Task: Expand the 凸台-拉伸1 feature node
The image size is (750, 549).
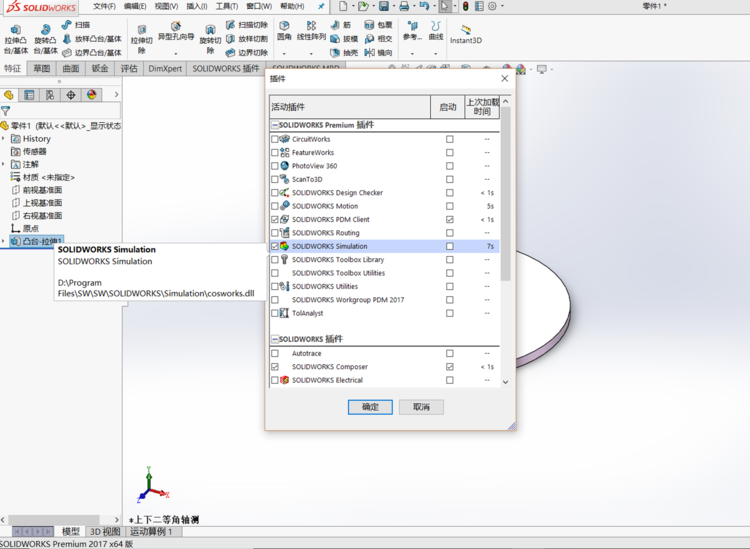Action: (4, 242)
